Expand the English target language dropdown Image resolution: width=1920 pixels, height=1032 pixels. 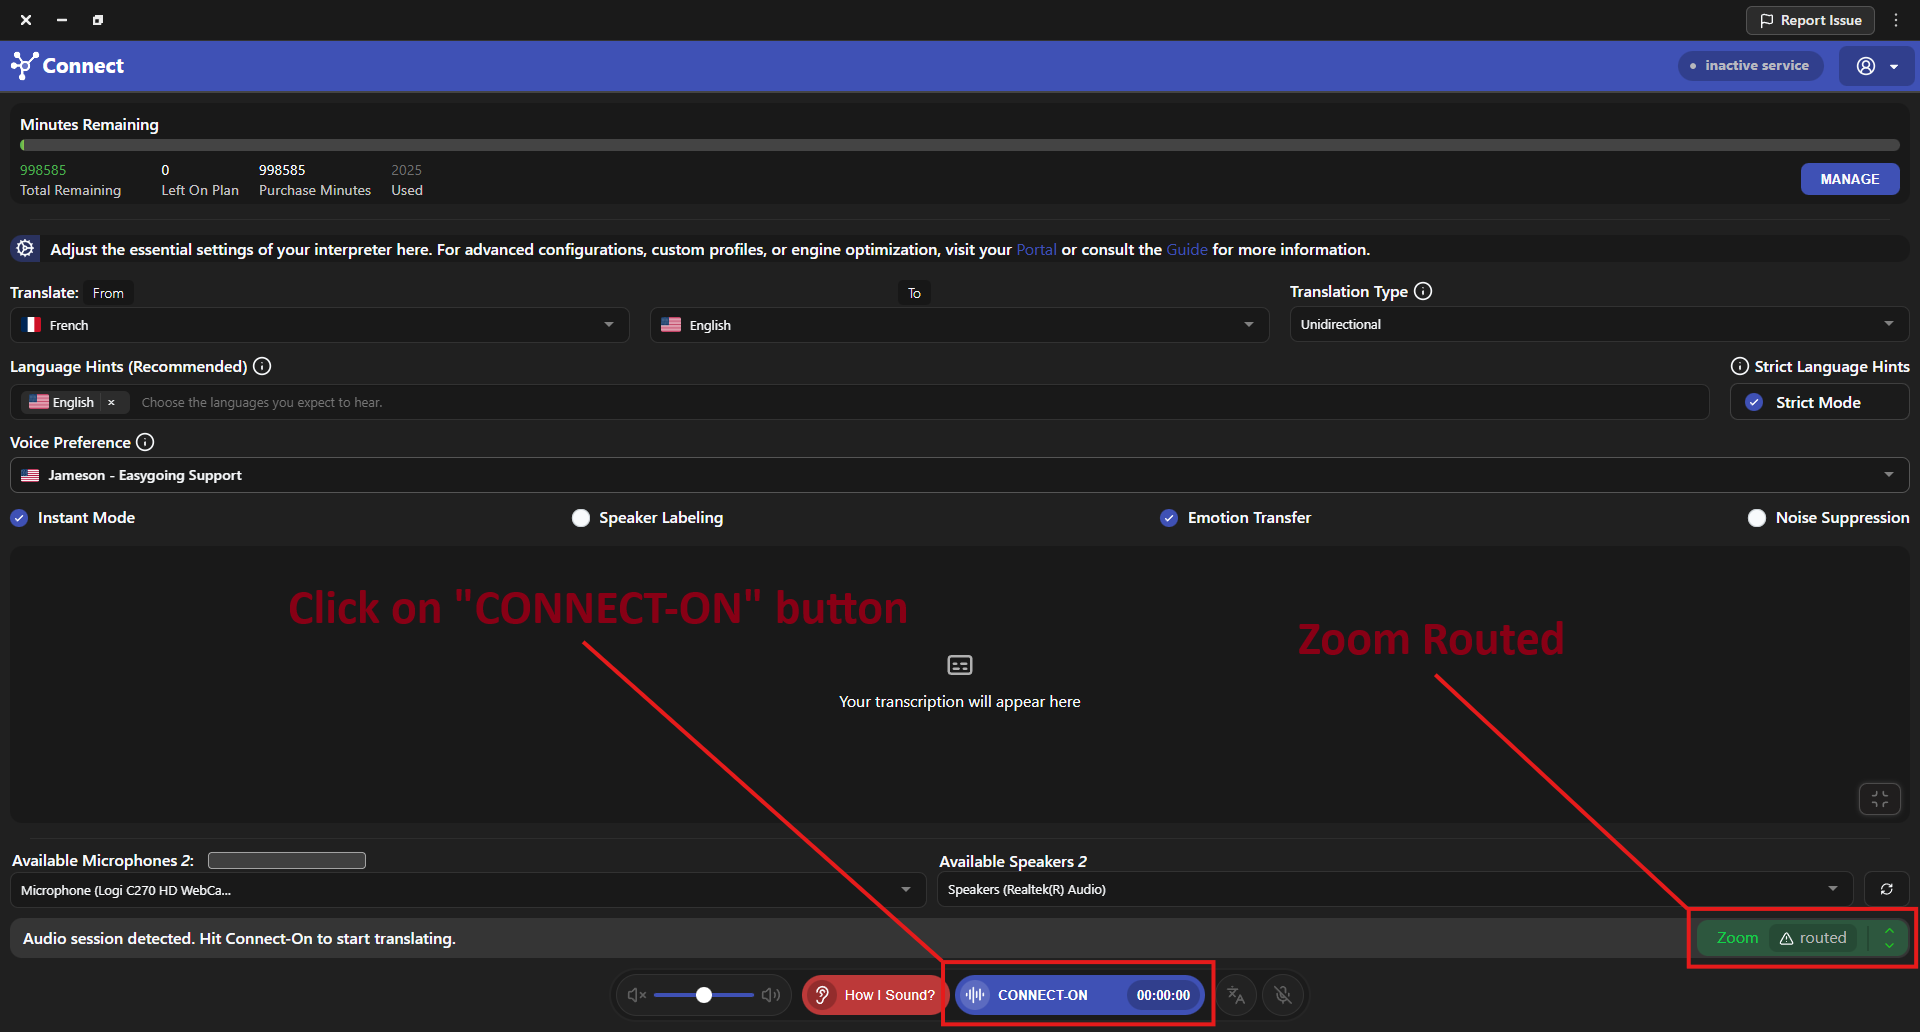point(960,325)
